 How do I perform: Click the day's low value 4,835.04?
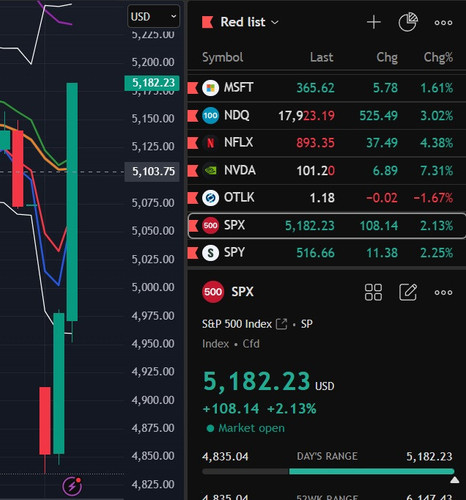click(x=225, y=456)
